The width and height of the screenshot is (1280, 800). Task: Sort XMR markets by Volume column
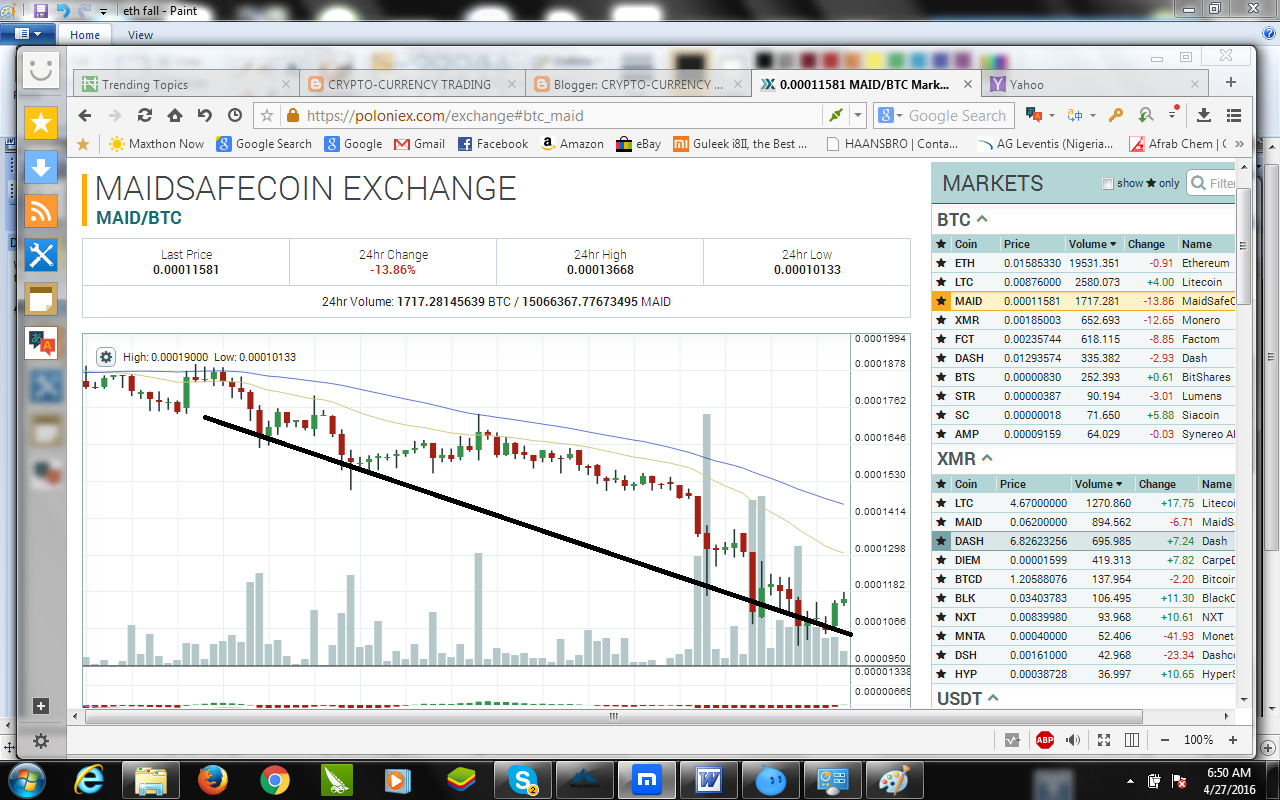tap(1098, 484)
